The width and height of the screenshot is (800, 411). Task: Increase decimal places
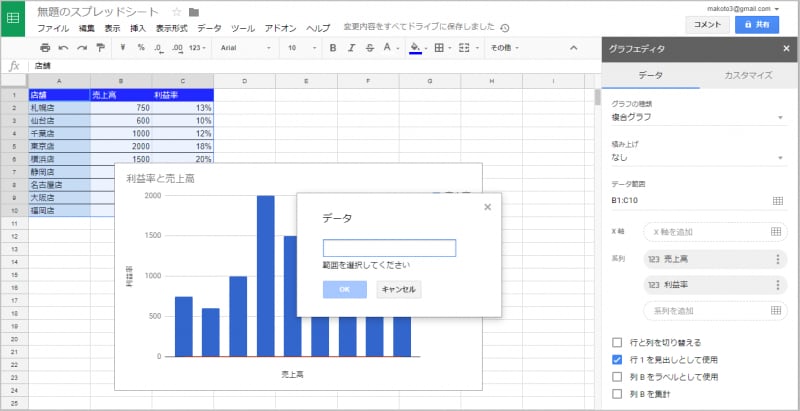(x=177, y=48)
